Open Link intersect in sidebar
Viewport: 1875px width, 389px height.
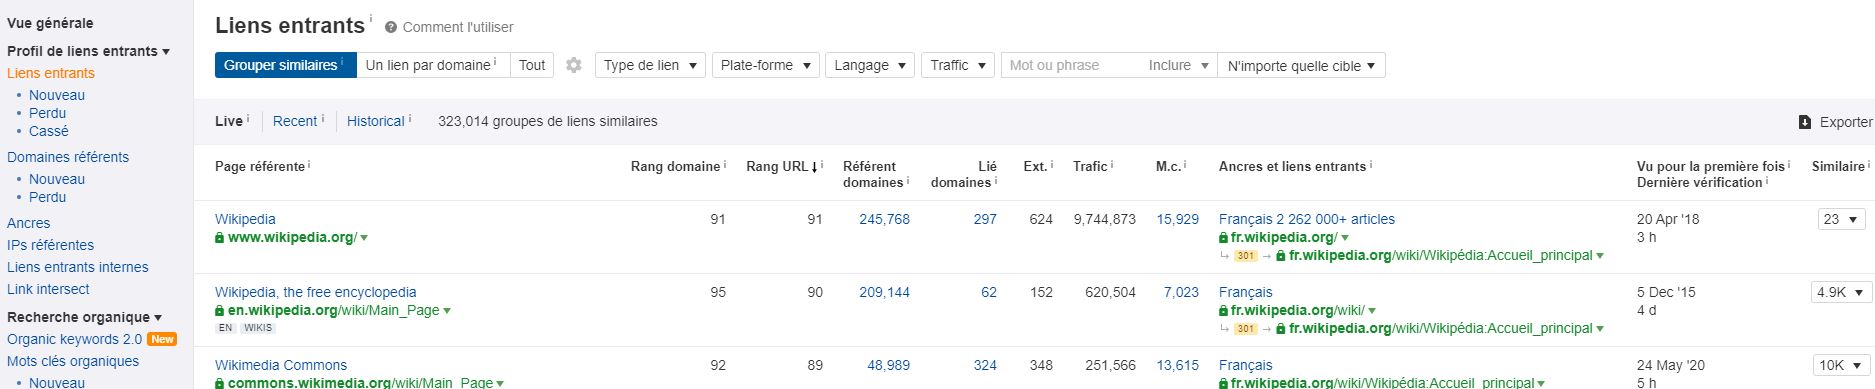[48, 289]
